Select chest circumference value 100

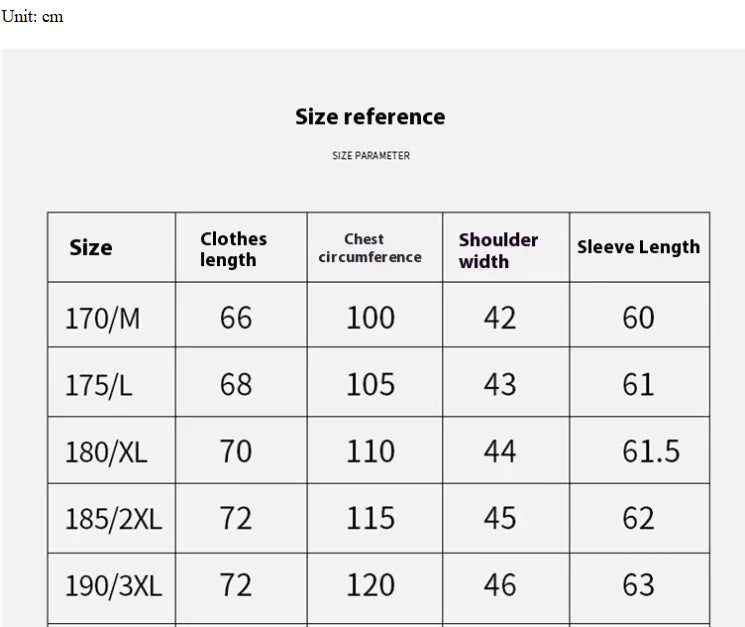click(x=370, y=318)
